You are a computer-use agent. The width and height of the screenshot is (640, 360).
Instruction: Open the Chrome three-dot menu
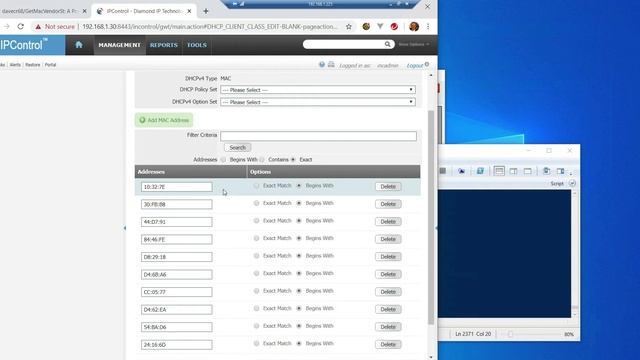[x=428, y=27]
